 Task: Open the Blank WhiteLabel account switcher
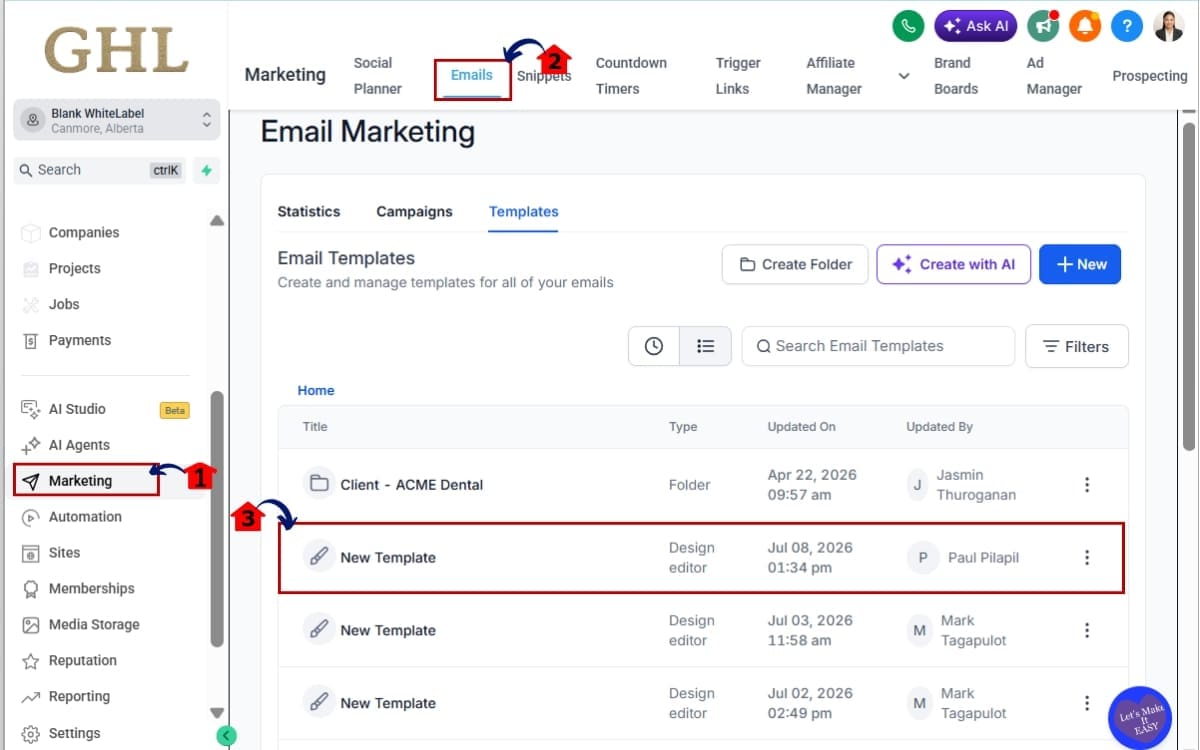pyautogui.click(x=117, y=121)
